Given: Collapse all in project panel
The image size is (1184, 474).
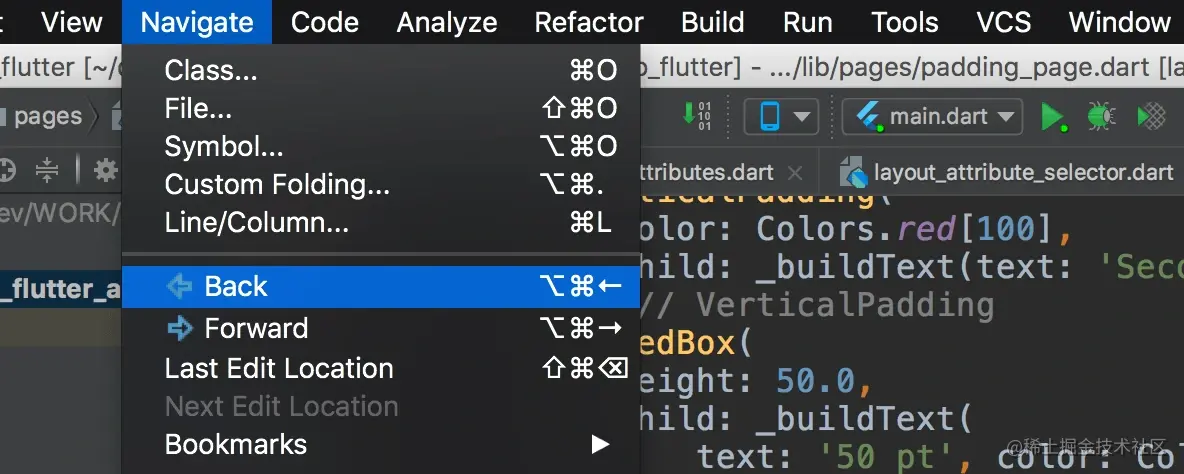Looking at the screenshot, I should 47,171.
